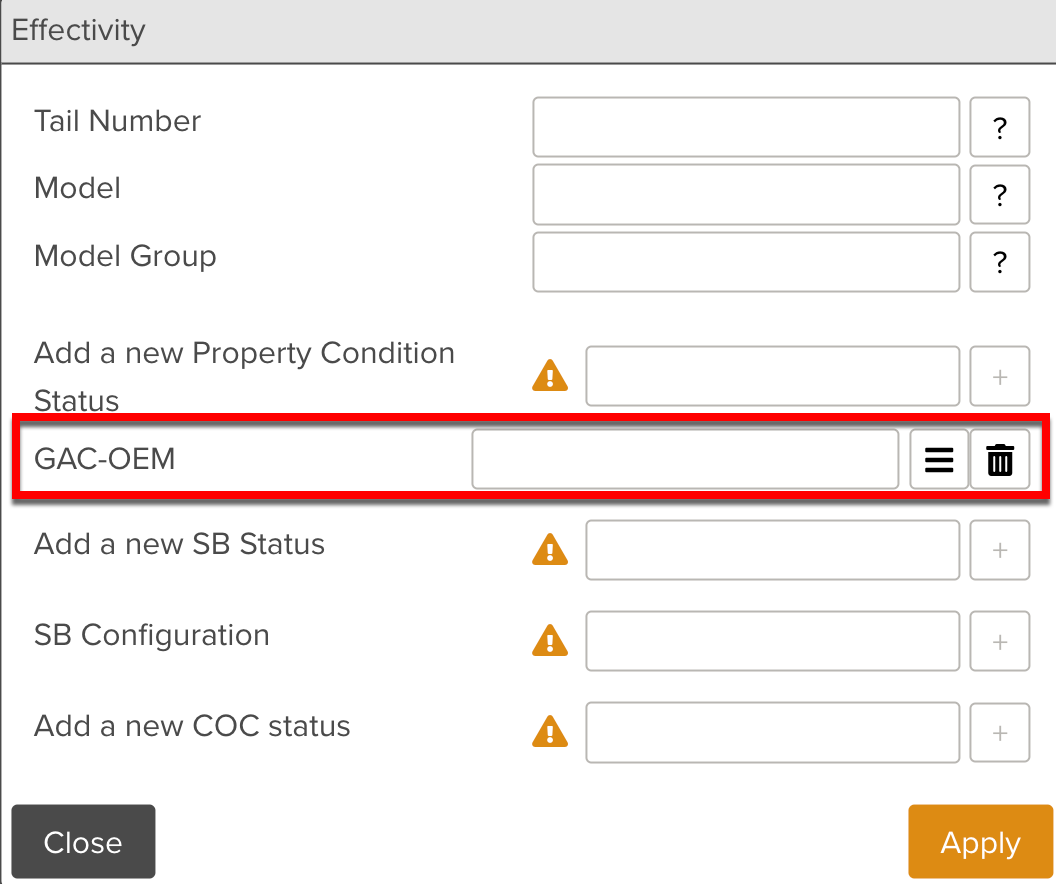
Task: Click the plus button for SB Configuration
Action: click(x=999, y=641)
